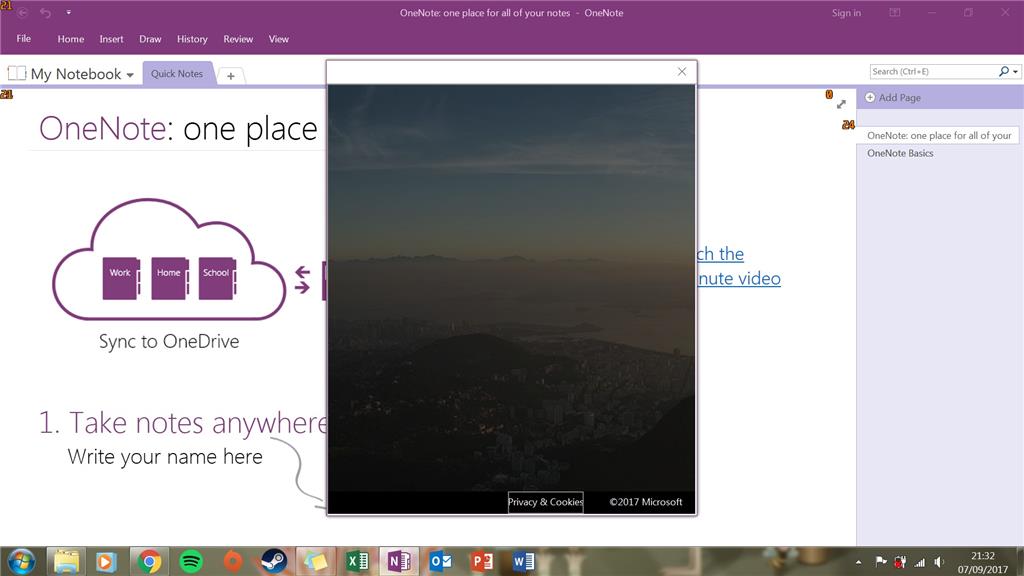Open Excel from the taskbar

pos(357,561)
